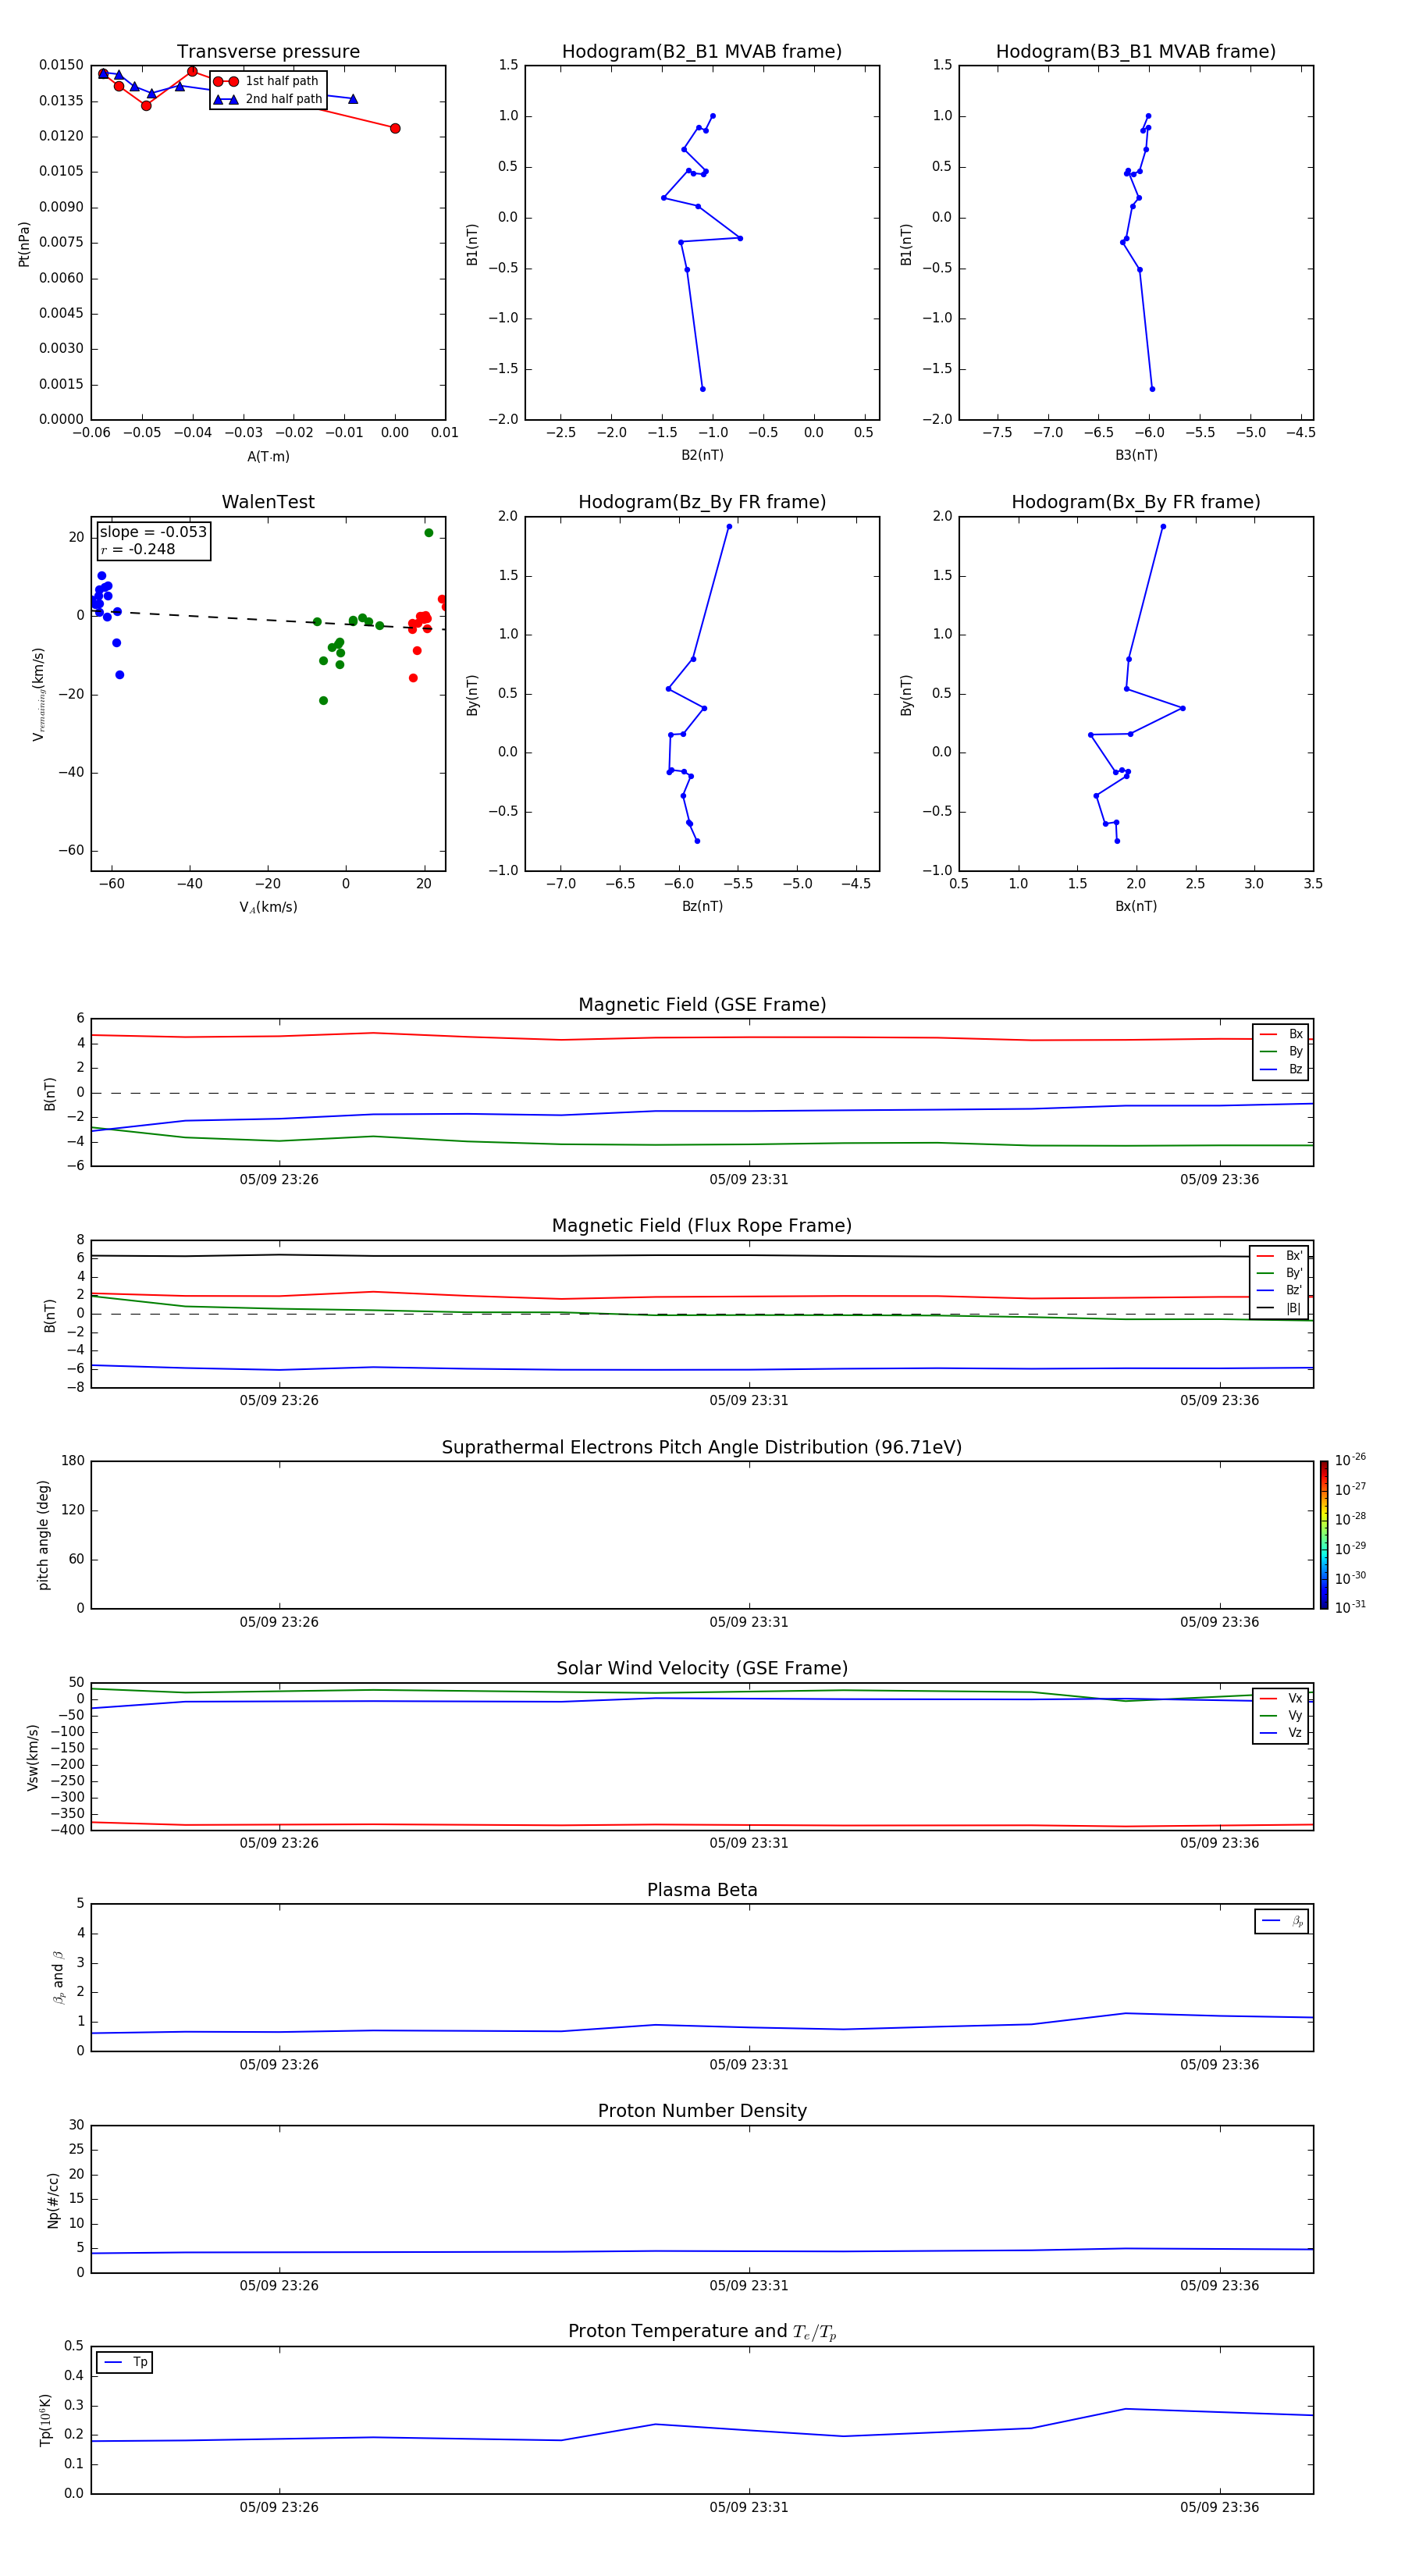Viewport: 1405px width, 2576px height.
Task: Click the 'Magnetic Field (GSE Frame)' title
Action: click(x=702, y=1005)
